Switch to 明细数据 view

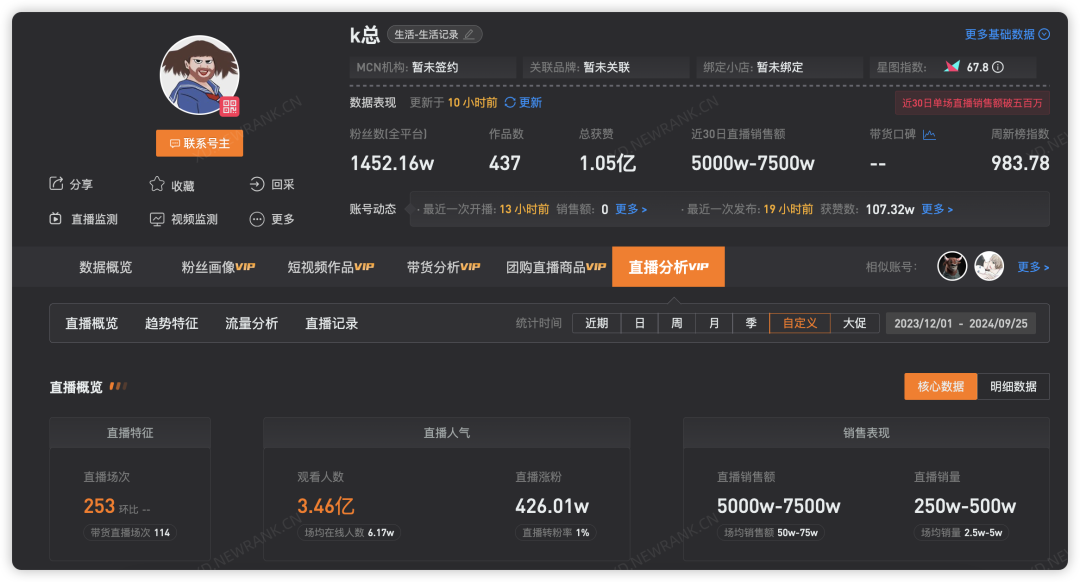[x=1013, y=386]
